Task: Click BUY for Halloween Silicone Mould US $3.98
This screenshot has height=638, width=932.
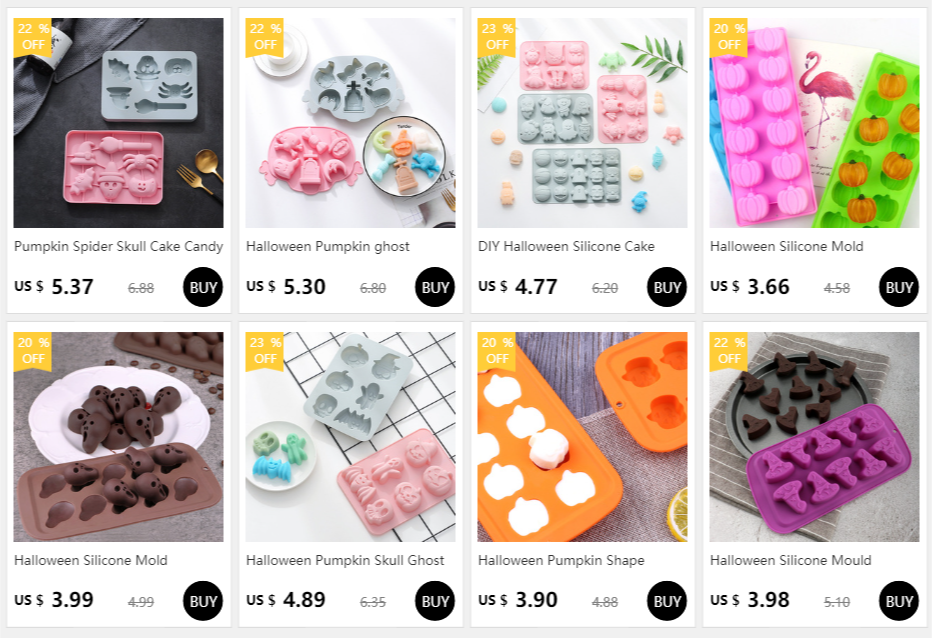Action: click(898, 601)
